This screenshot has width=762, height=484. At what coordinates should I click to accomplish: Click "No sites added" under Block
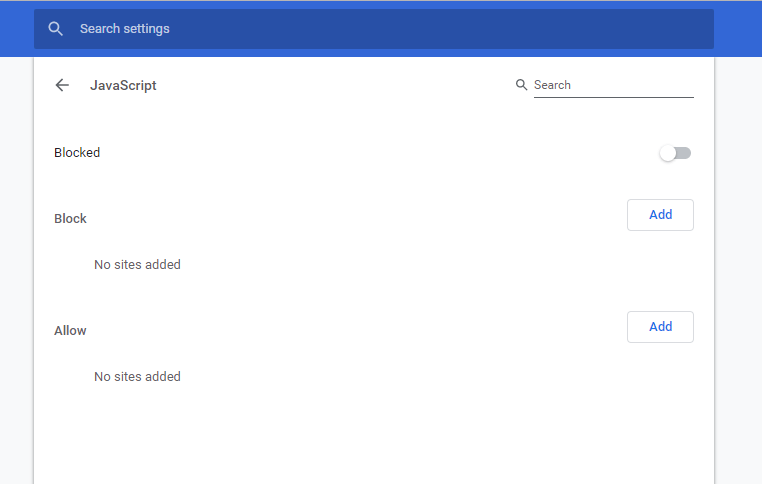pos(137,264)
